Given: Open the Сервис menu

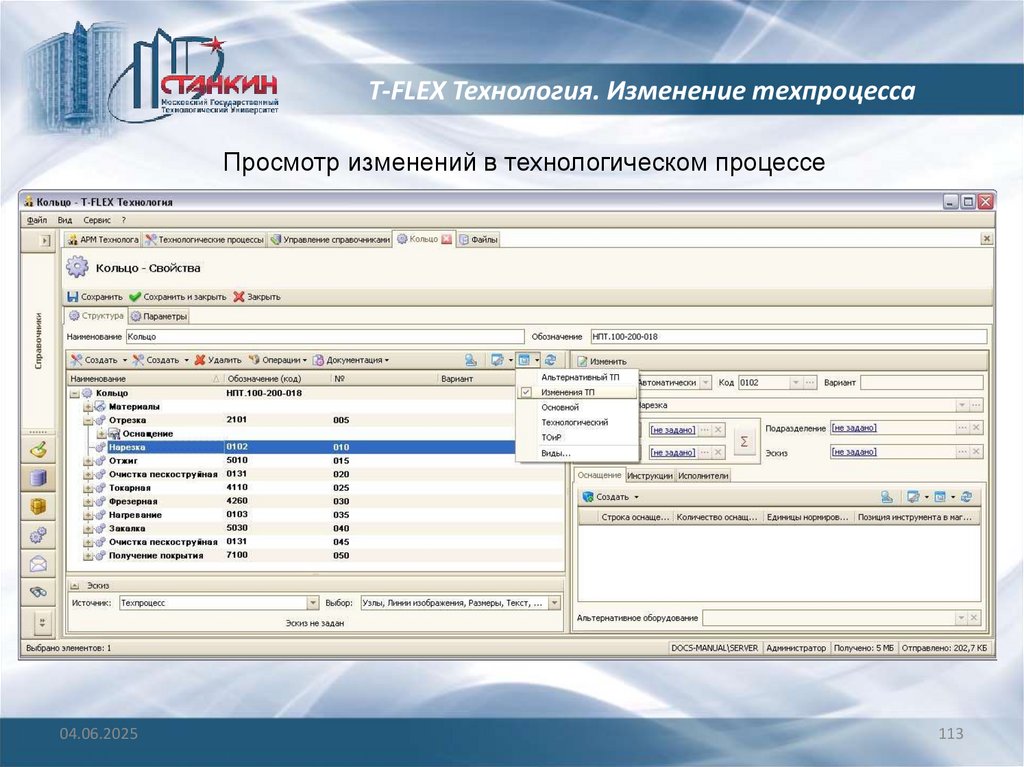Looking at the screenshot, I should pyautogui.click(x=97, y=220).
